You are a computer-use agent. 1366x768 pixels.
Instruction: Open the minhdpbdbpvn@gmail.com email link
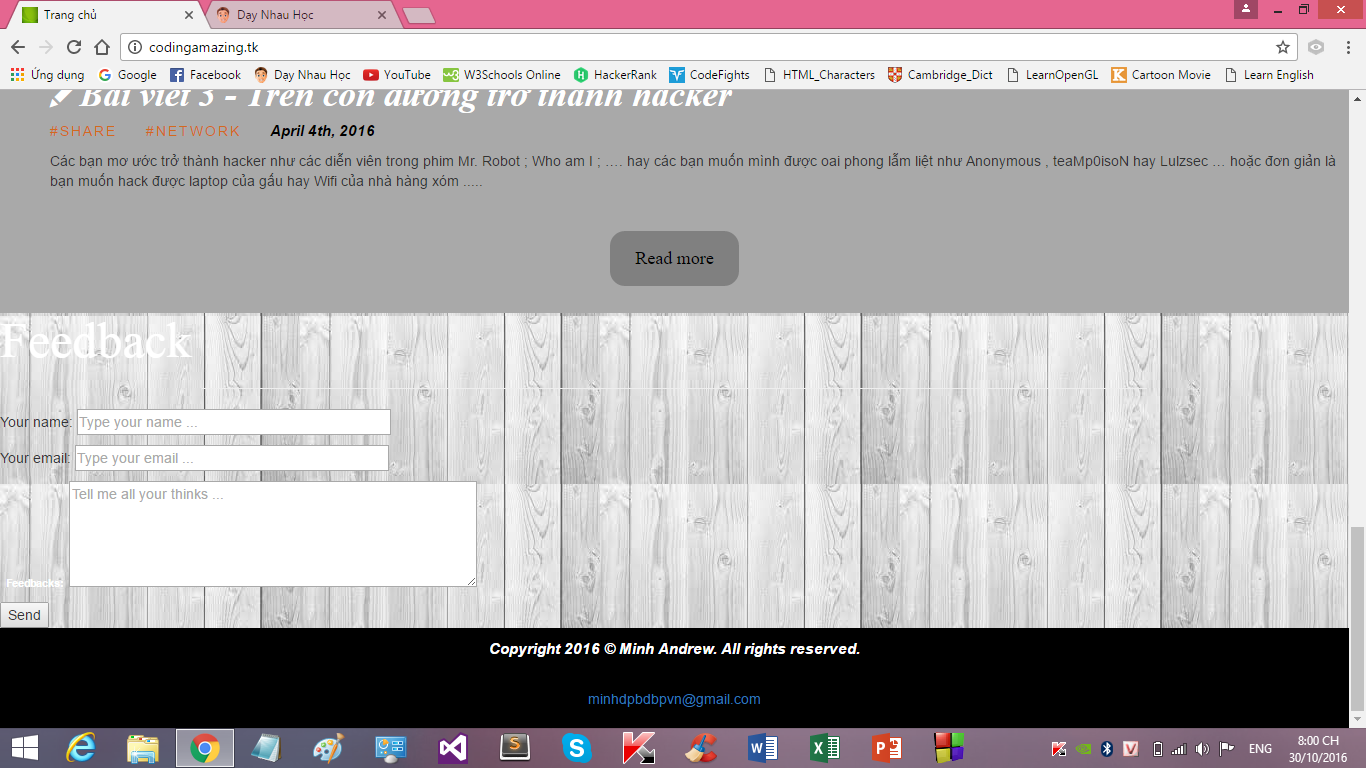(674, 700)
